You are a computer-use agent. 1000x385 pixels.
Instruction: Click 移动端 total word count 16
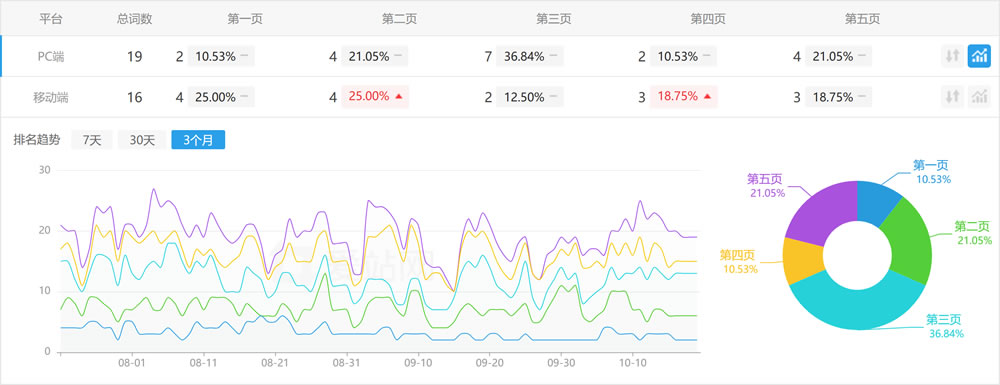(x=135, y=98)
